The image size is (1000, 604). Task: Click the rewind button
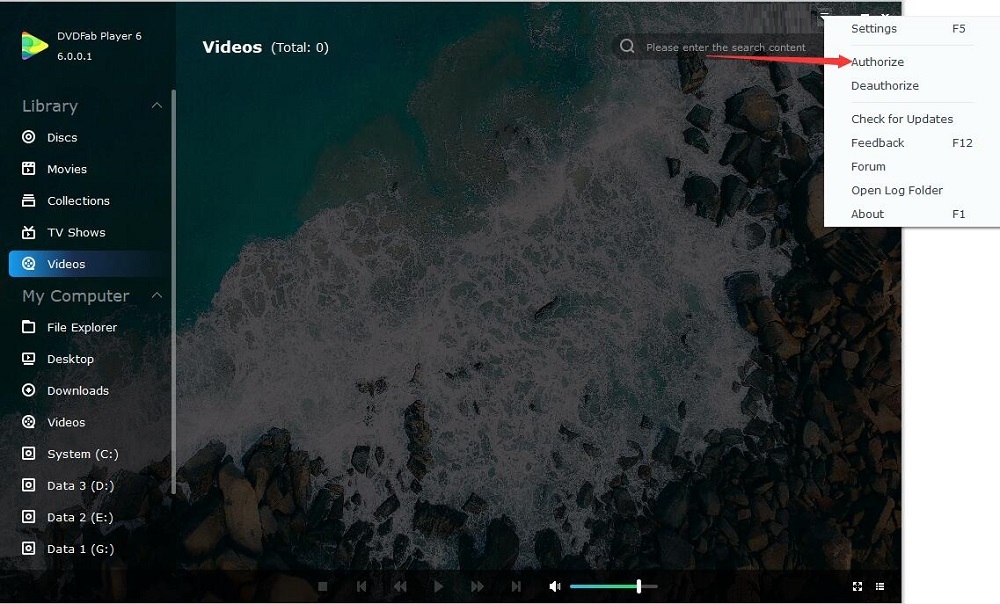click(400, 586)
